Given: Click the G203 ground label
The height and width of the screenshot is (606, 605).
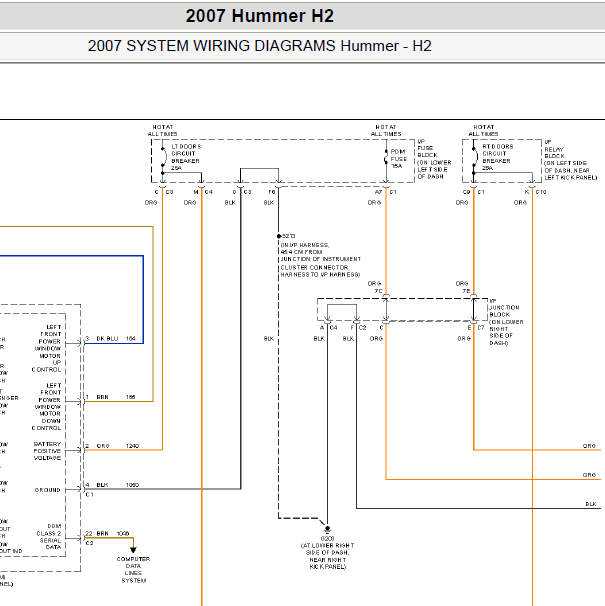Looking at the screenshot, I should 327,538.
